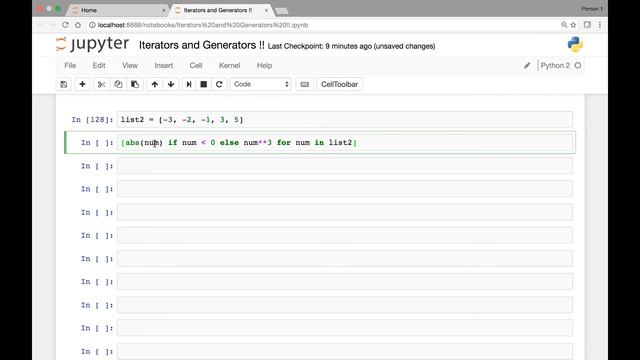Screen dimensions: 640x360
Task: Move selected cell up arrow
Action: point(155,84)
